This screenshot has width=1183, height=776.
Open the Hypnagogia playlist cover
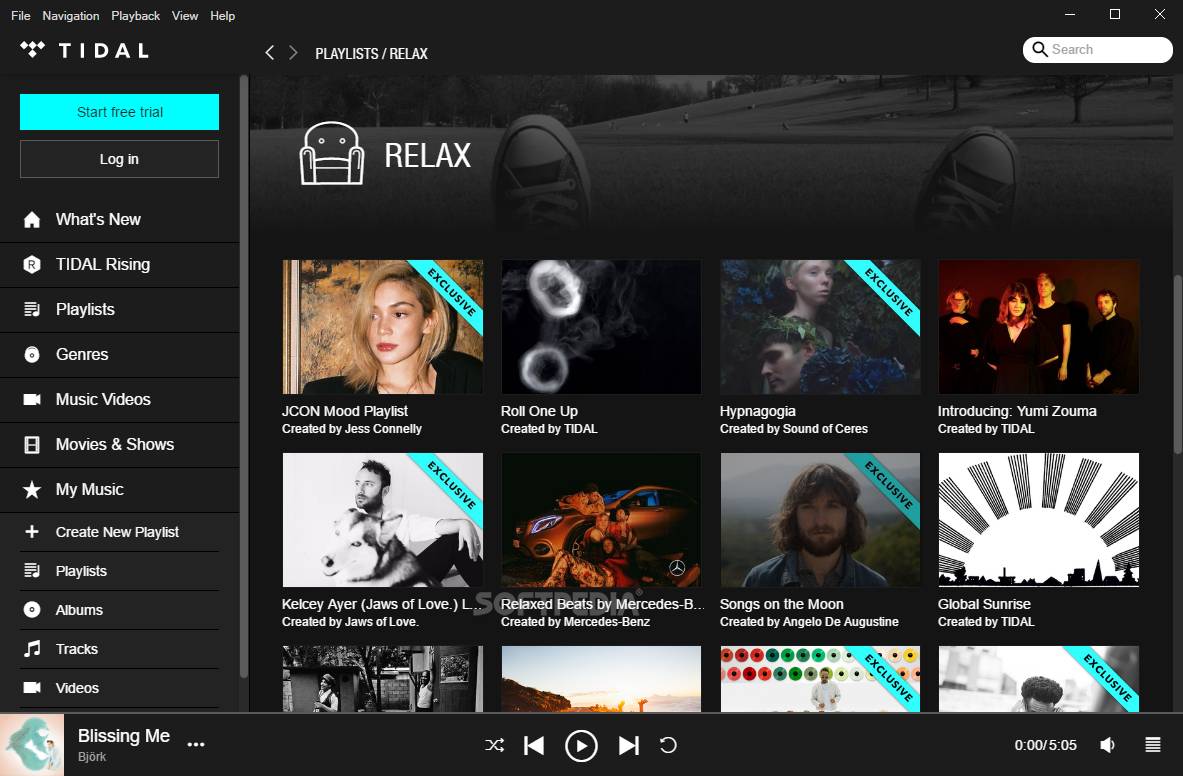pos(820,327)
